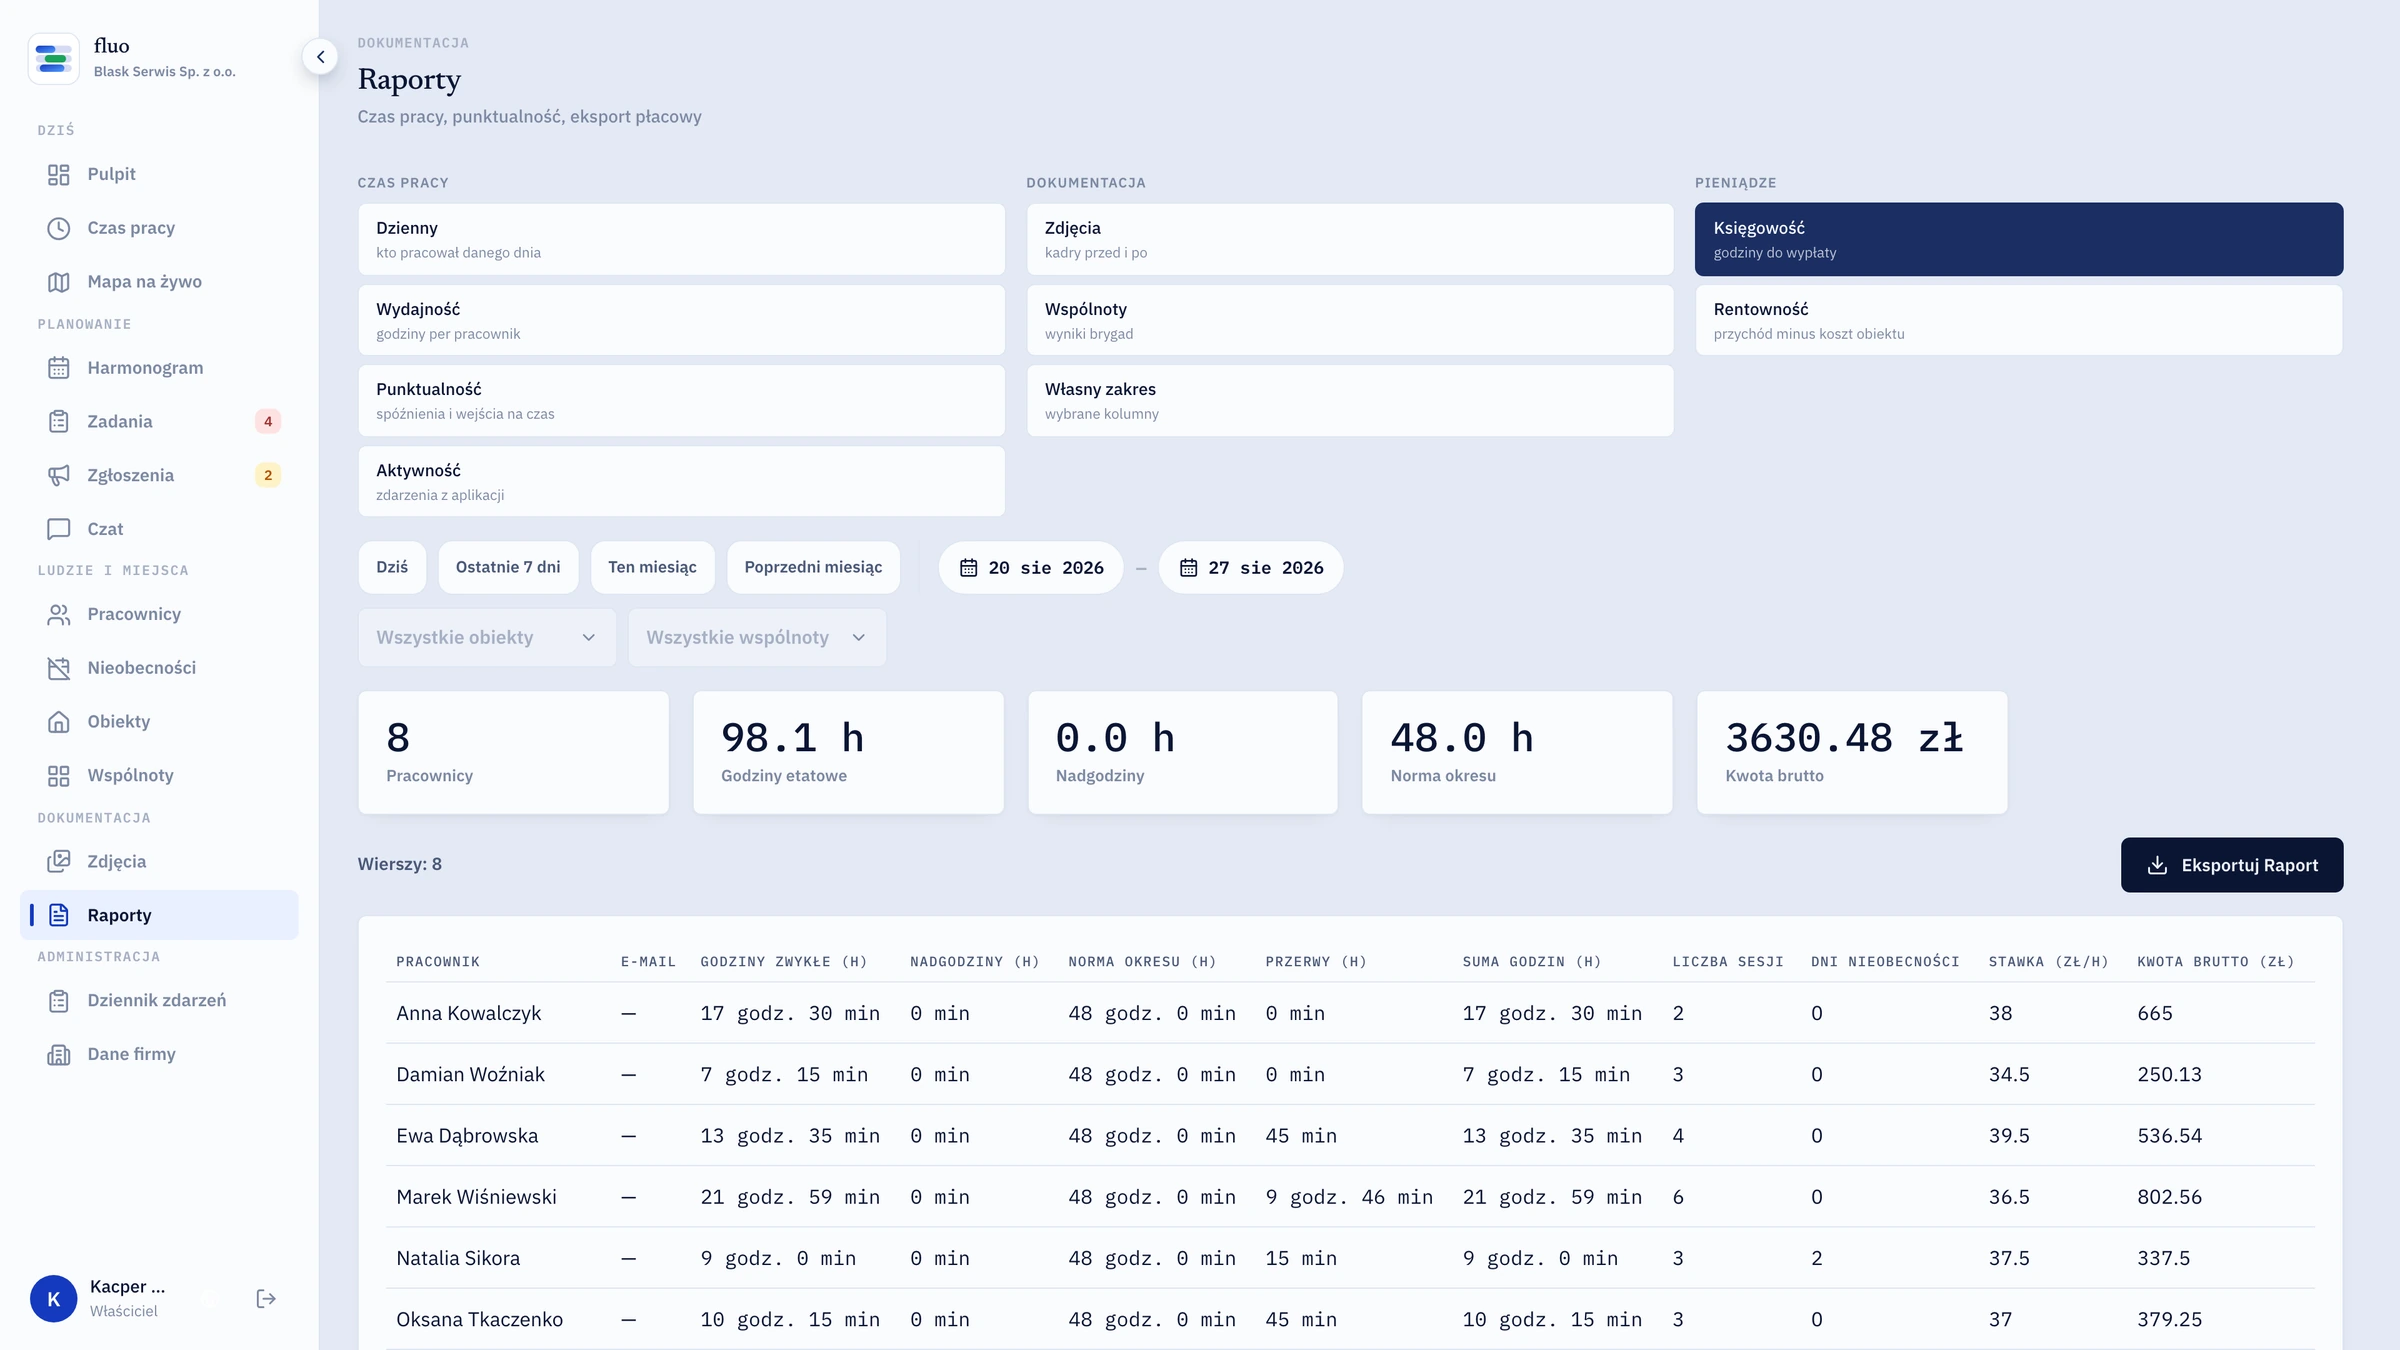The height and width of the screenshot is (1350, 2400).
Task: Select the Własny zakres report card
Action: click(x=1350, y=401)
